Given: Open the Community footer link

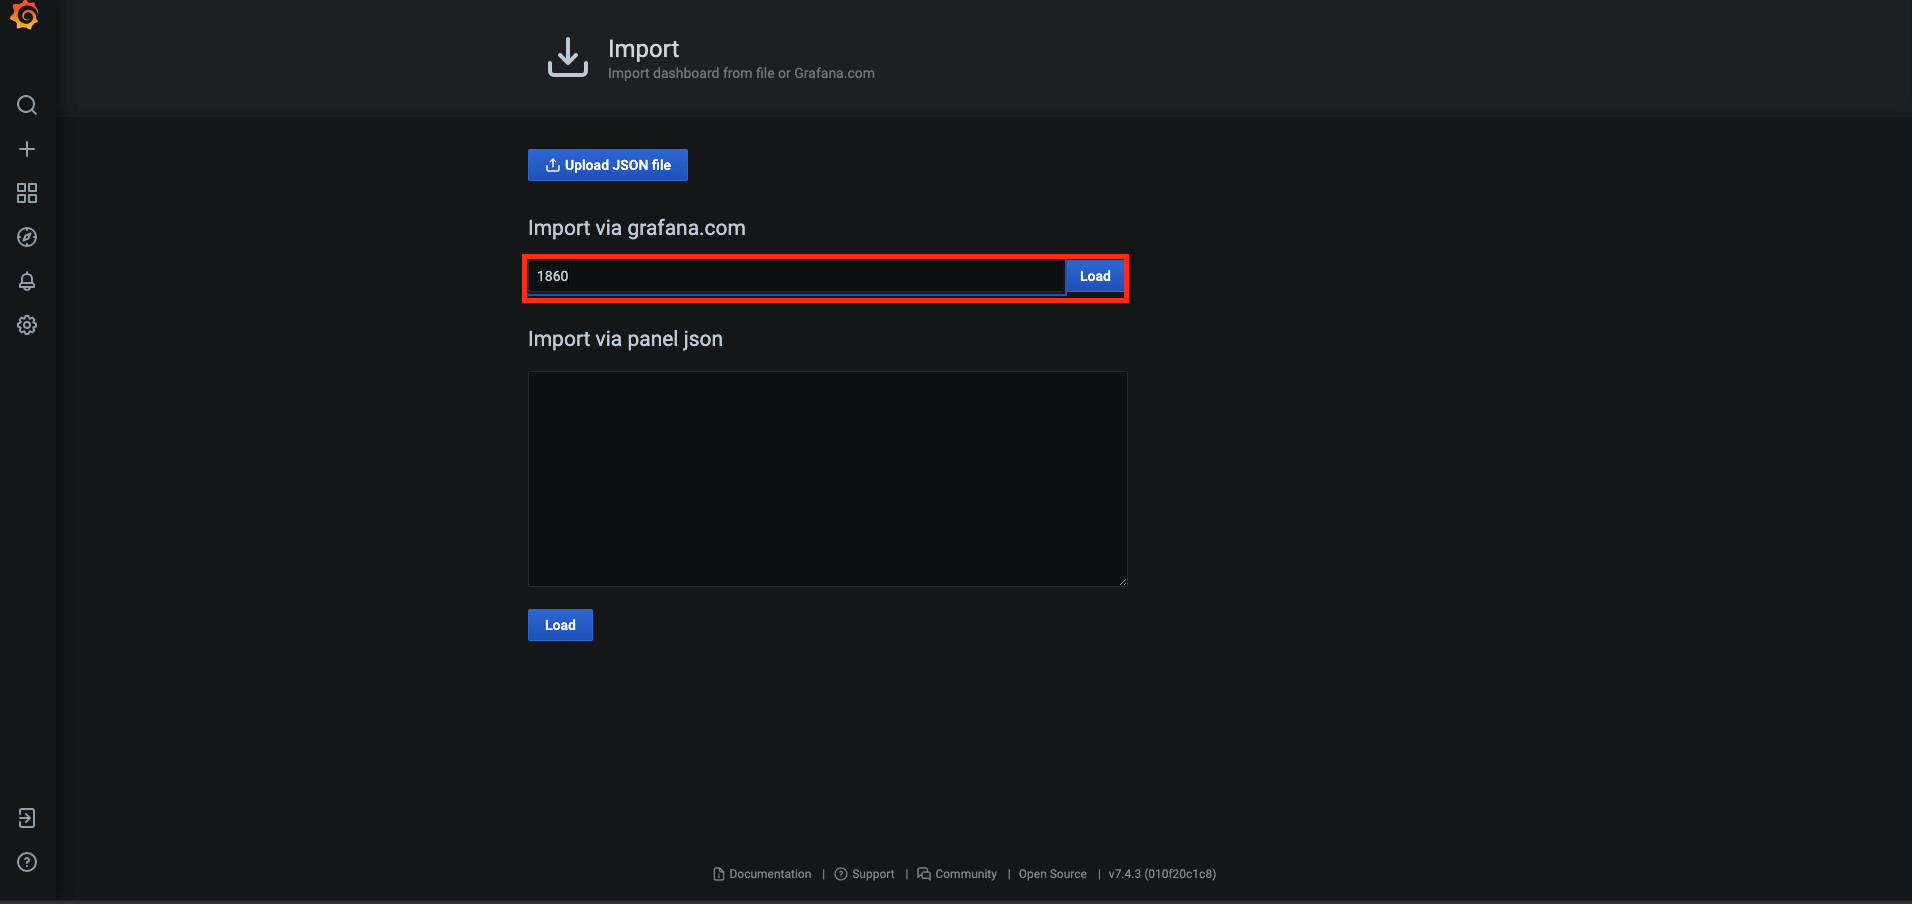Looking at the screenshot, I should 957,874.
